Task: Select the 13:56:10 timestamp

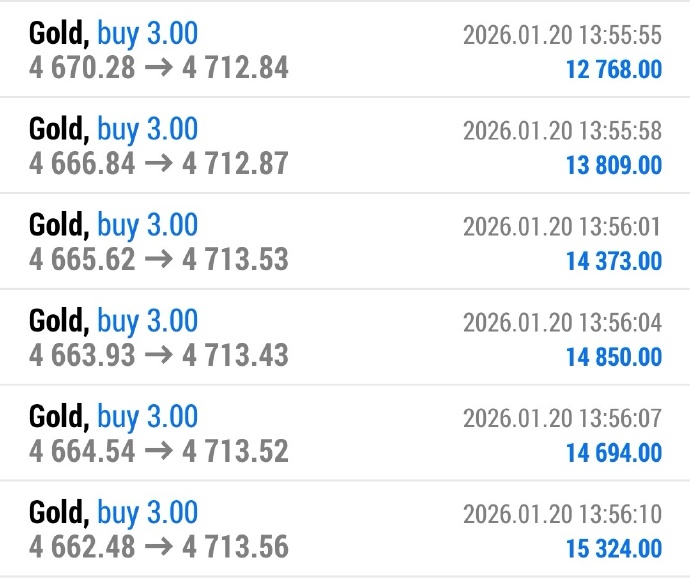Action: click(562, 516)
